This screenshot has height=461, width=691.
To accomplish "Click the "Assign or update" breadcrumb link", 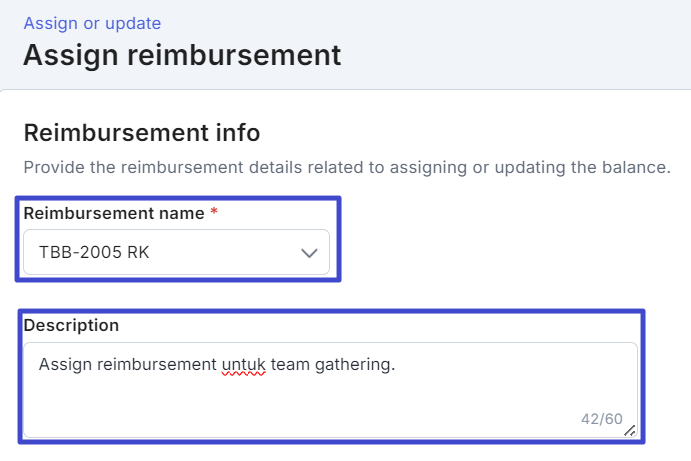I will 92,23.
